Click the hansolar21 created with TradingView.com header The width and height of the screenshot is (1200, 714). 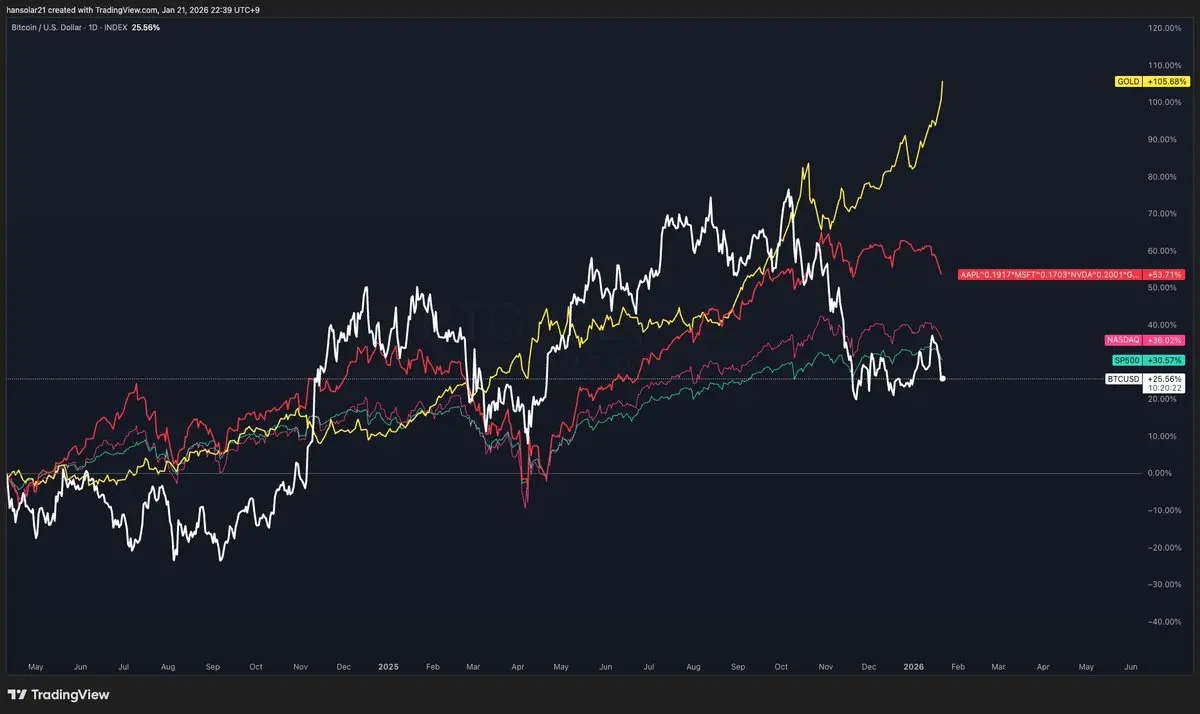click(x=132, y=9)
